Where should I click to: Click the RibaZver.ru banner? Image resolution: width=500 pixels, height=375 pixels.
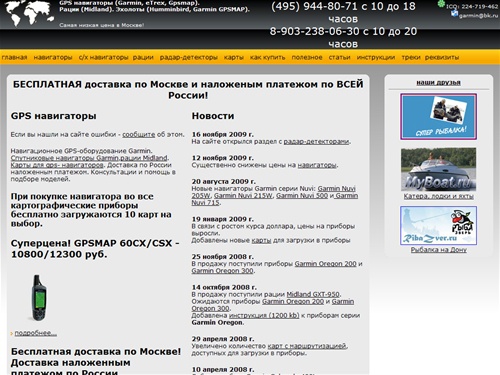(x=438, y=226)
